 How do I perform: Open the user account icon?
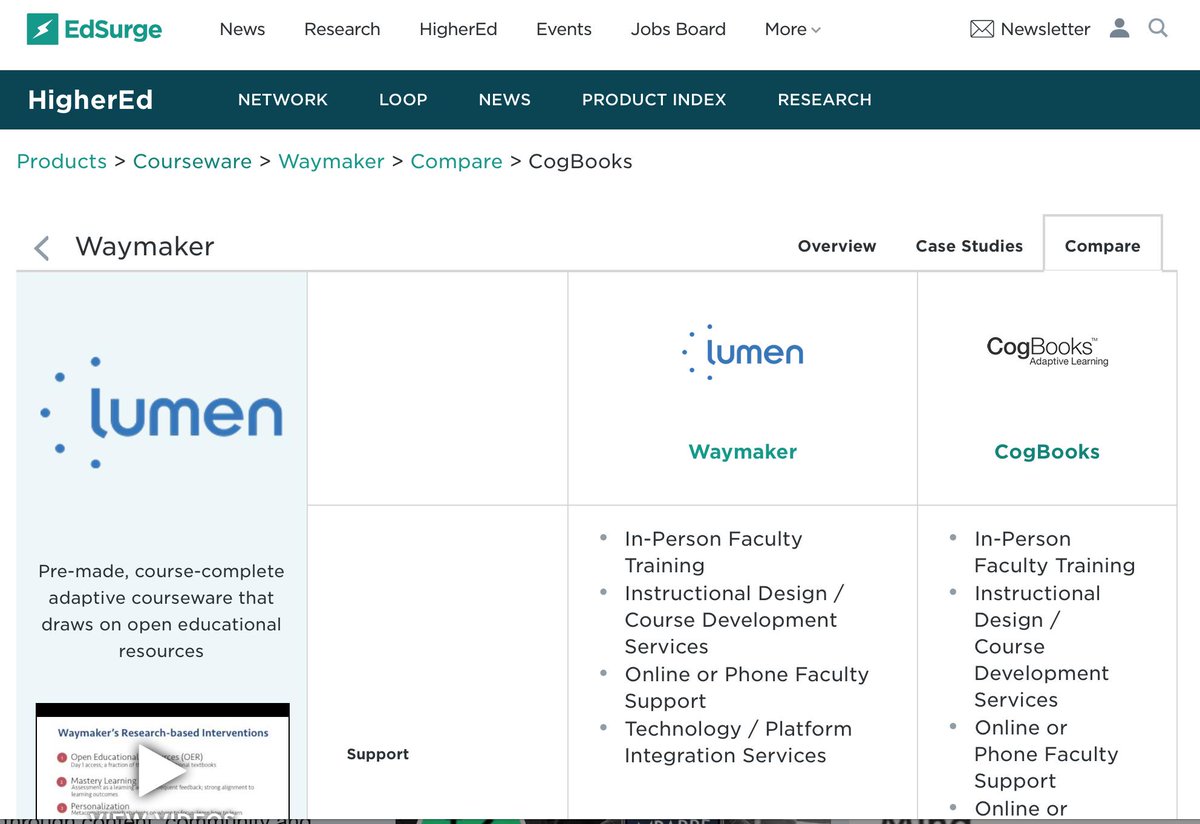pyautogui.click(x=1119, y=28)
